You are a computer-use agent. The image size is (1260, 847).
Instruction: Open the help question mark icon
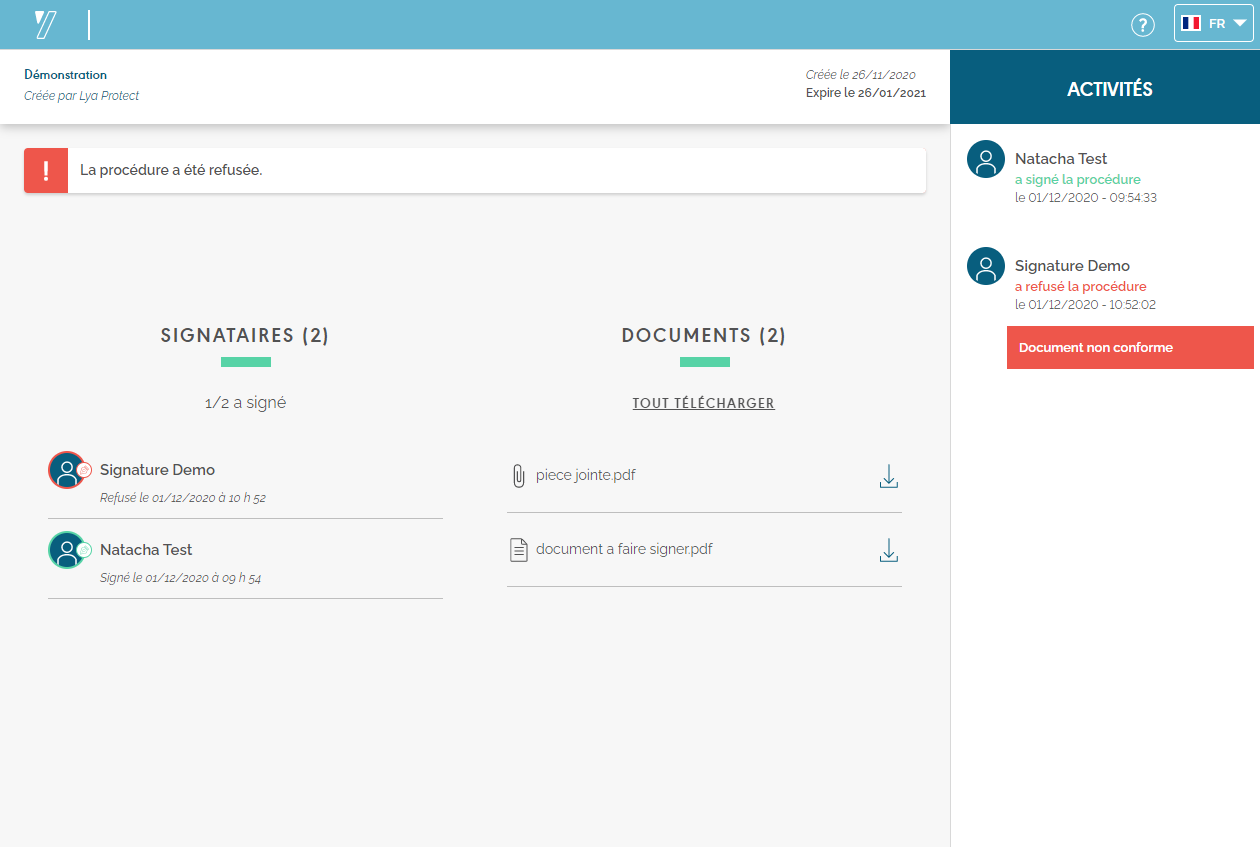pos(1142,25)
